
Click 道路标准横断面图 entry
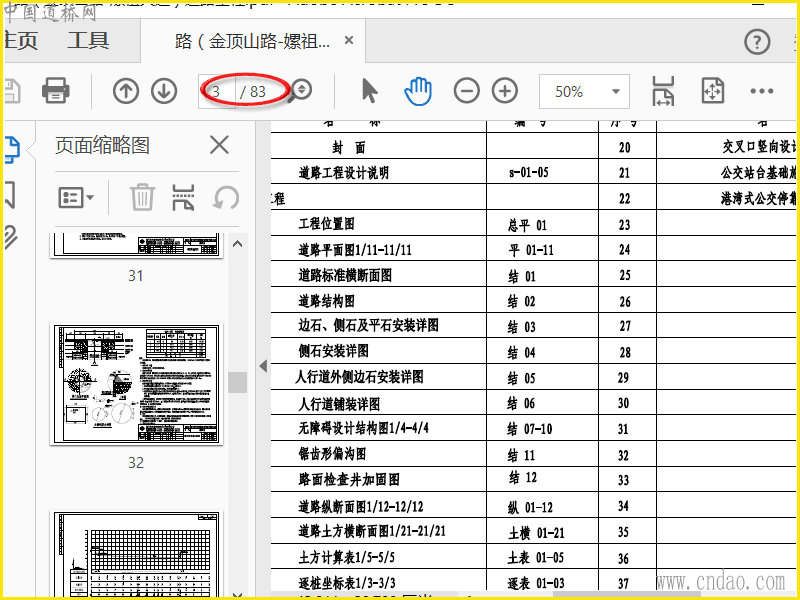pos(345,276)
